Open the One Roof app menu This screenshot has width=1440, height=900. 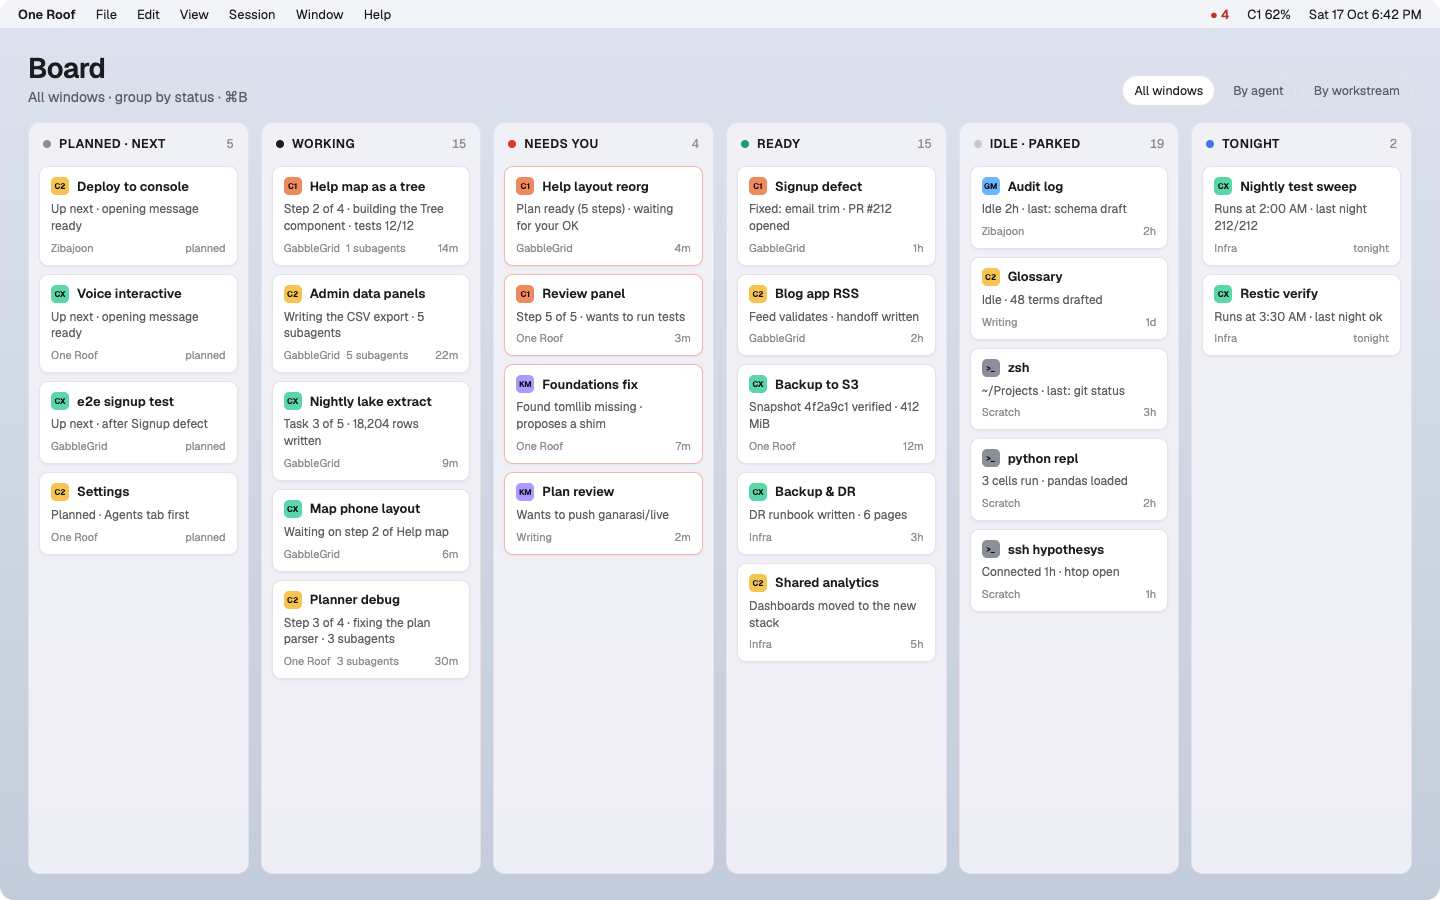click(47, 15)
